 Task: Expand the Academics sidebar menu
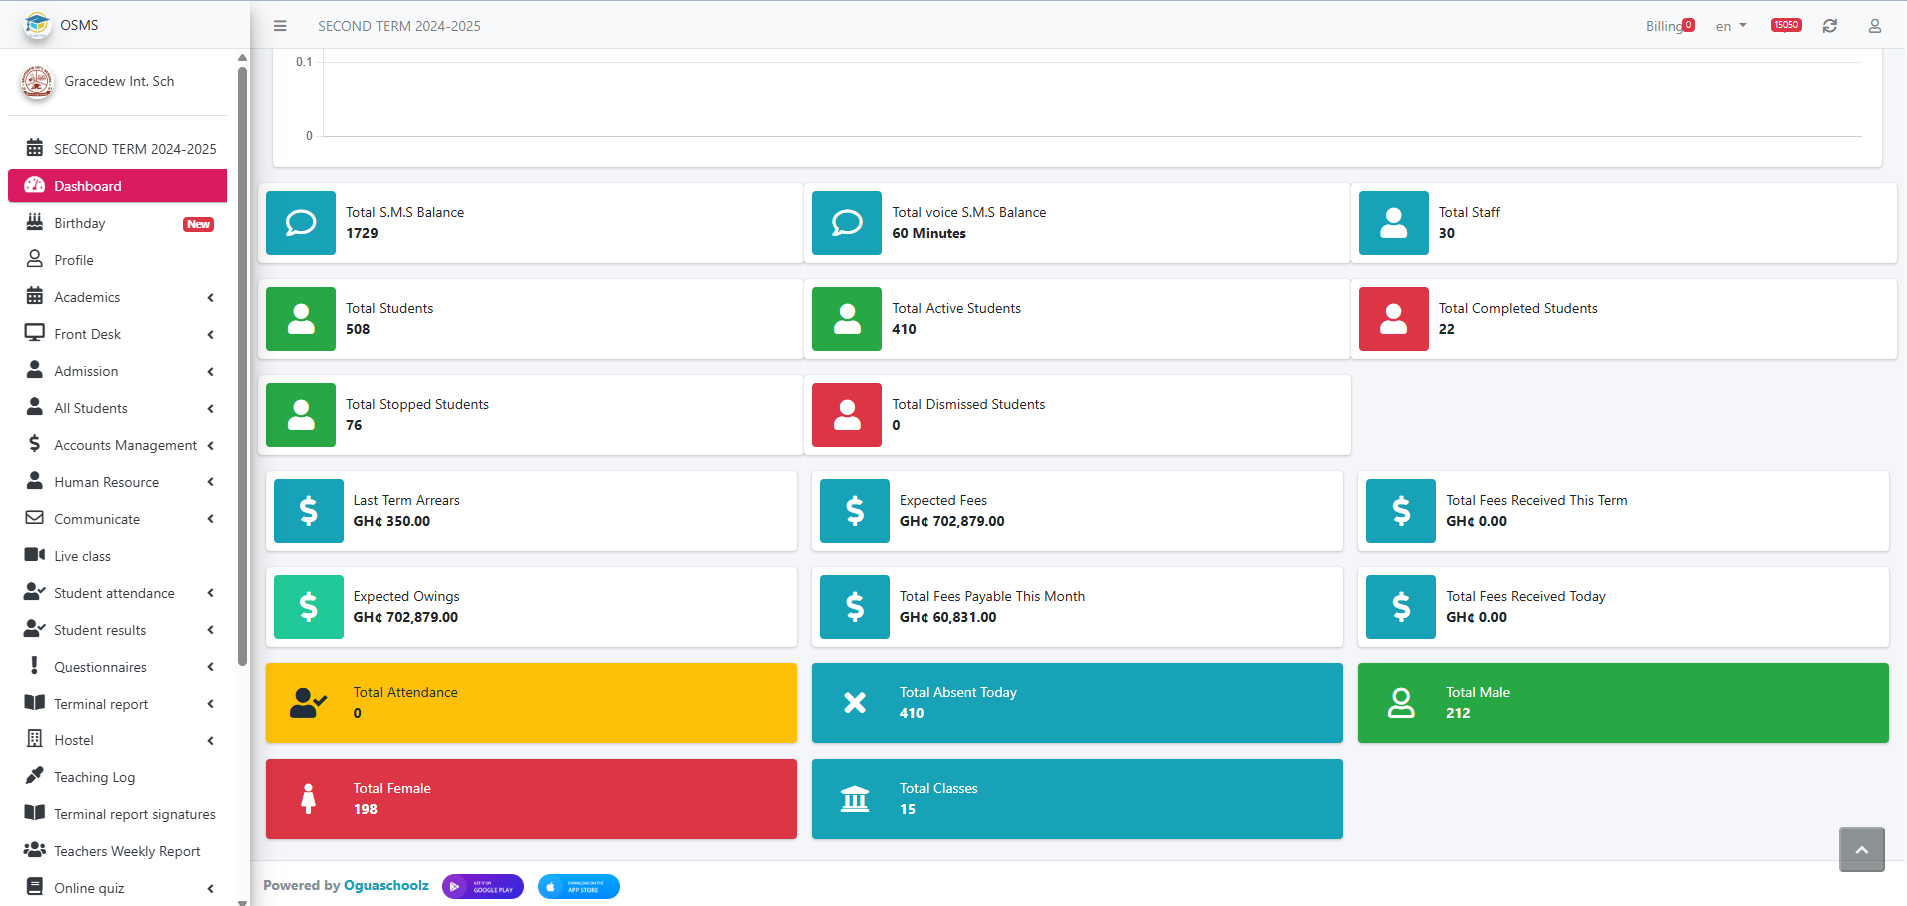pos(118,297)
